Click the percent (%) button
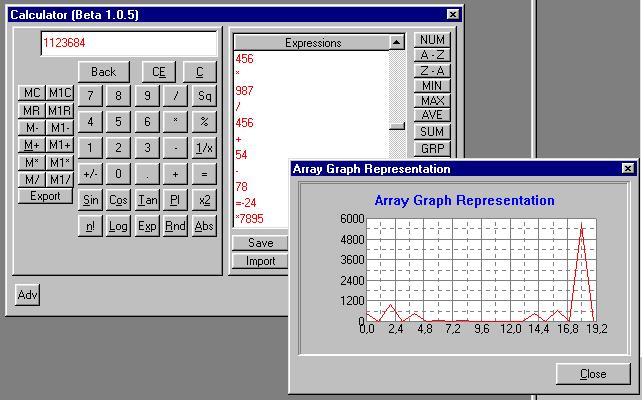The image size is (642, 400). 204,122
